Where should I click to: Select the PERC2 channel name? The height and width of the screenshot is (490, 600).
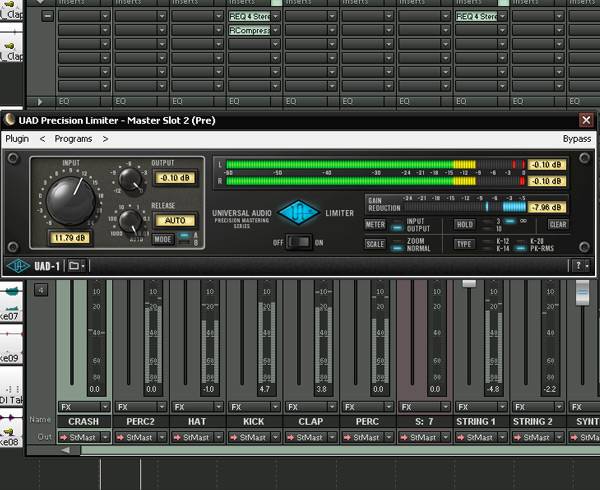click(140, 422)
